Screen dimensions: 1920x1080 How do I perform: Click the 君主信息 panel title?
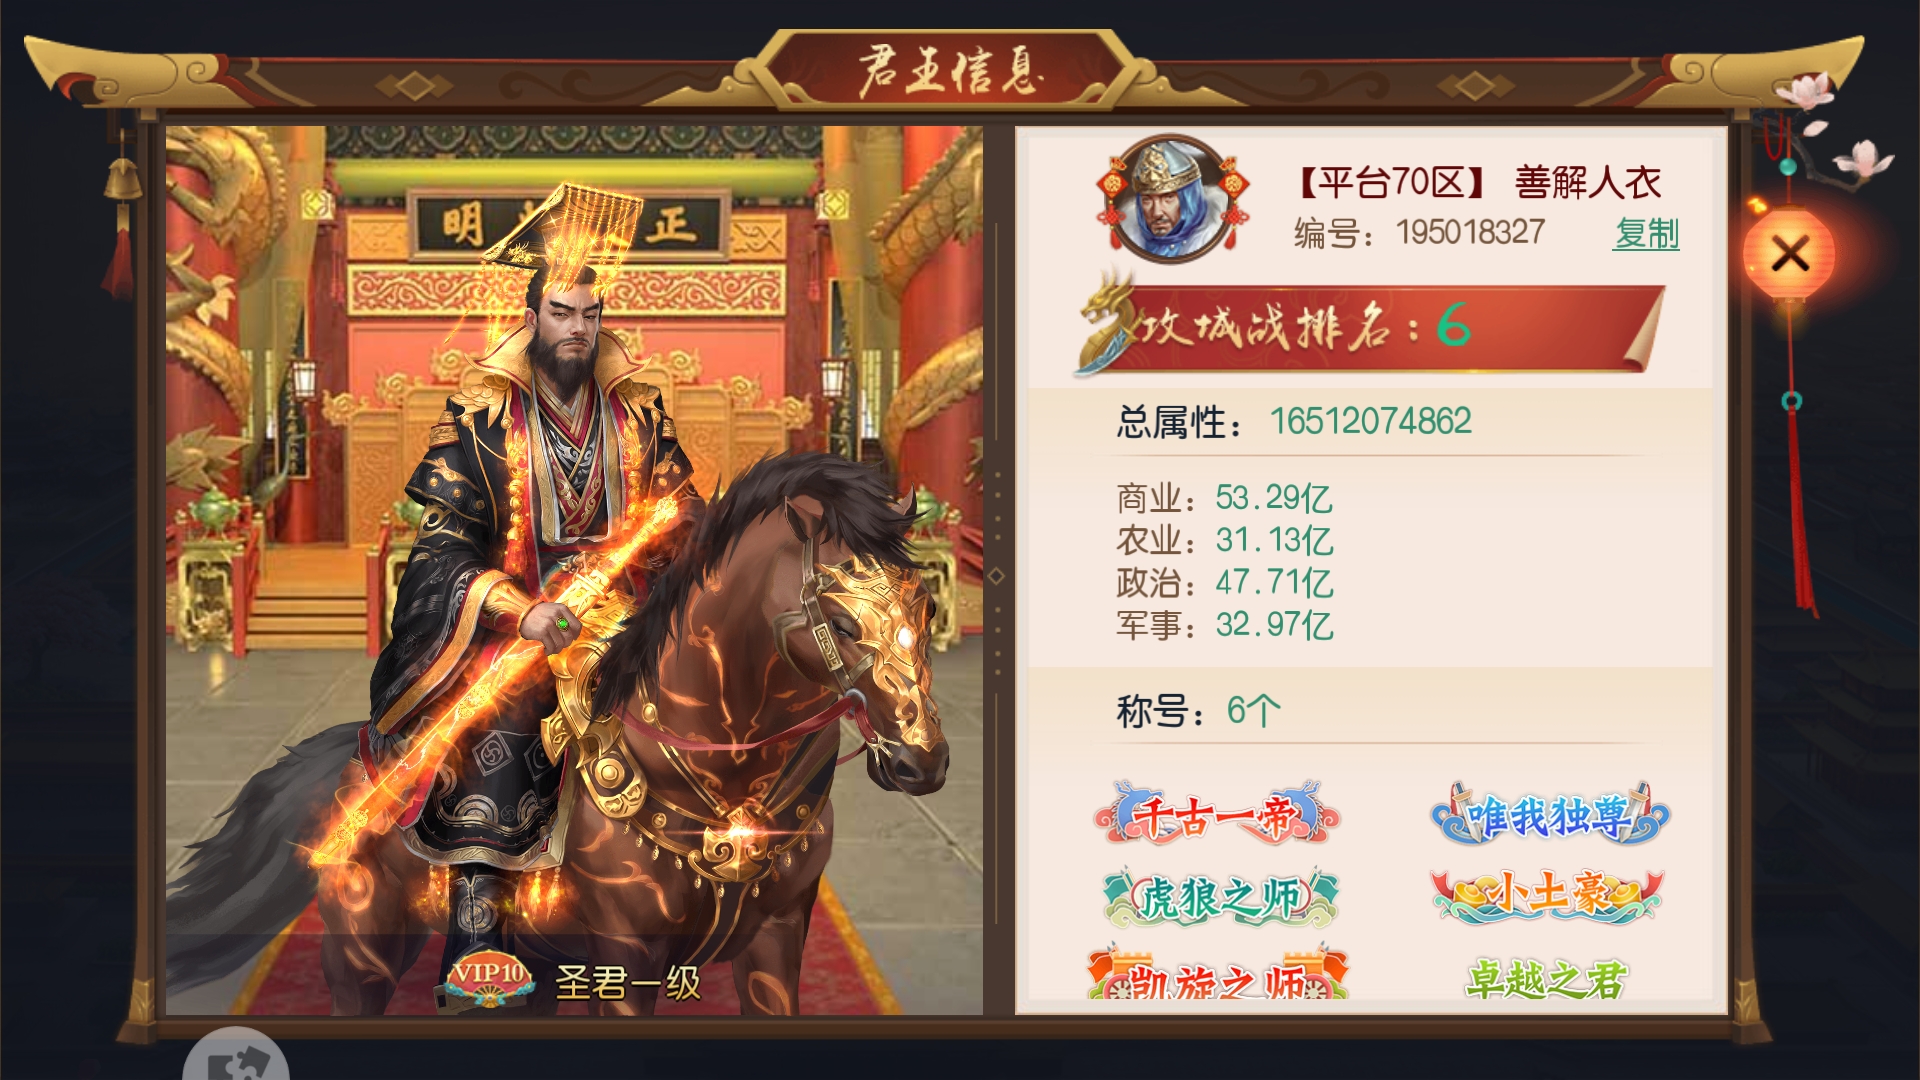[x=951, y=70]
